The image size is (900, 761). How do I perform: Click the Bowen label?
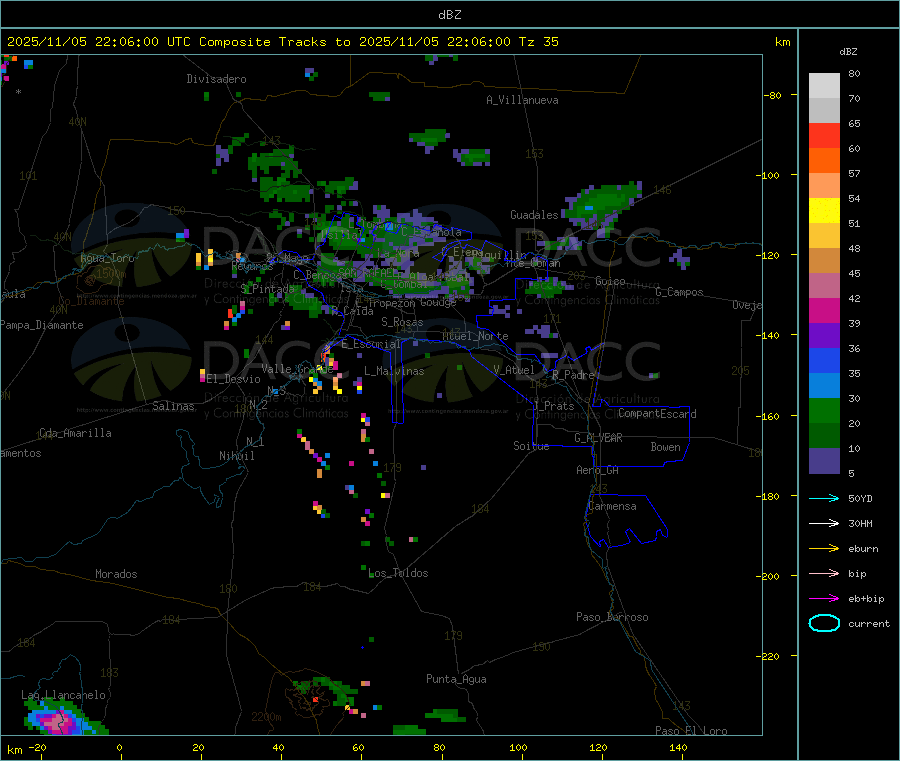pos(665,447)
